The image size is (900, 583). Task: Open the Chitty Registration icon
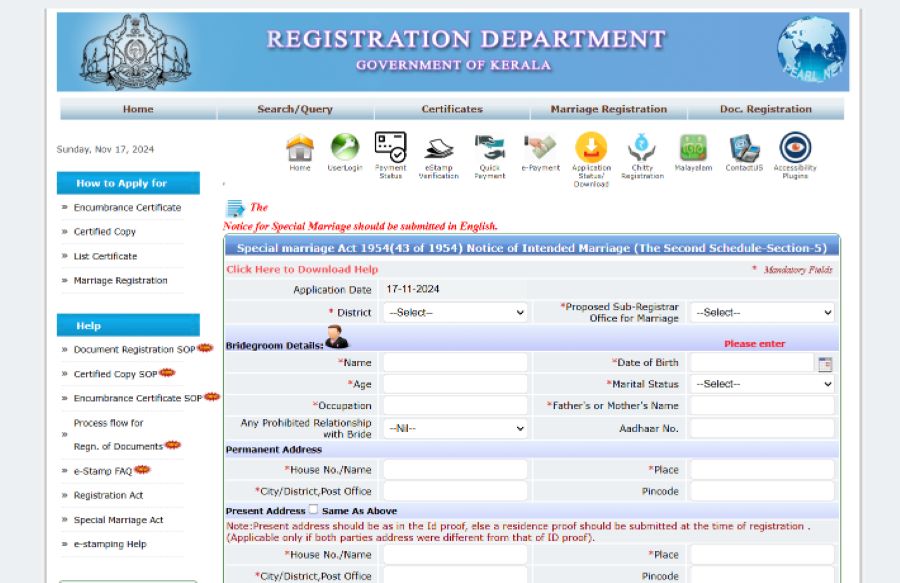pyautogui.click(x=642, y=147)
